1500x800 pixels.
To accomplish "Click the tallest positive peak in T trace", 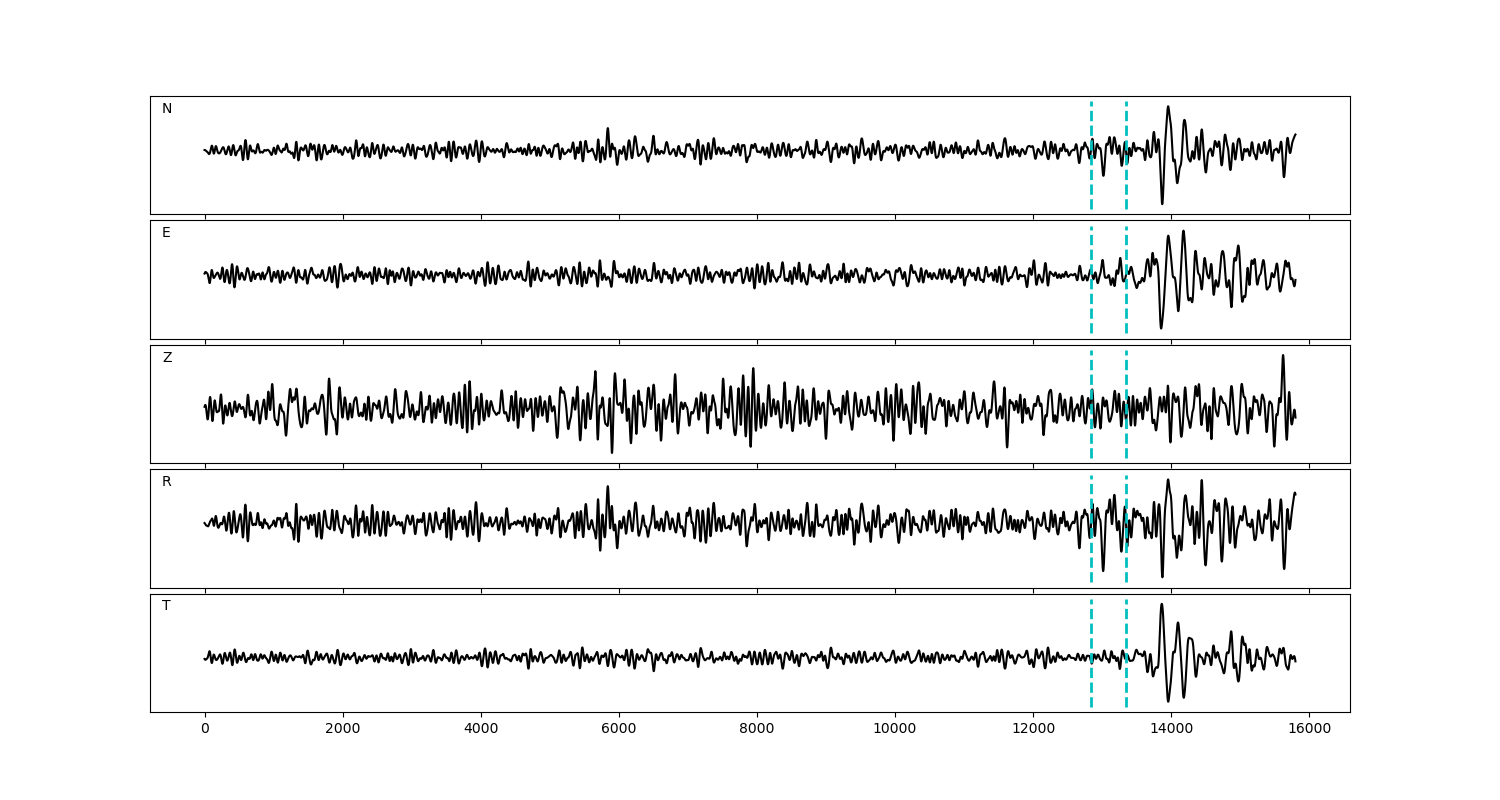I will [1161, 605].
